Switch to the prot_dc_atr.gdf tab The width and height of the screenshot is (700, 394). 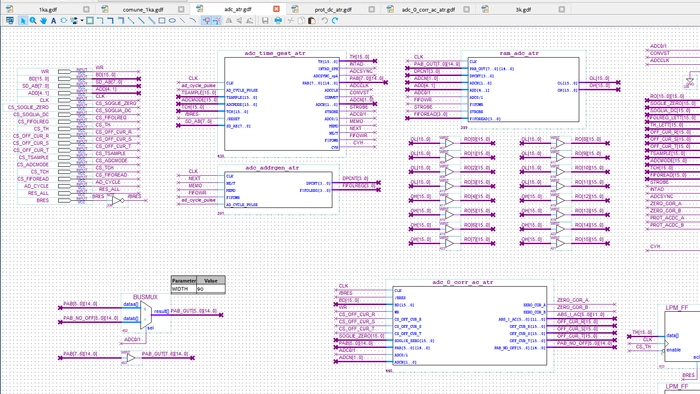[333, 9]
